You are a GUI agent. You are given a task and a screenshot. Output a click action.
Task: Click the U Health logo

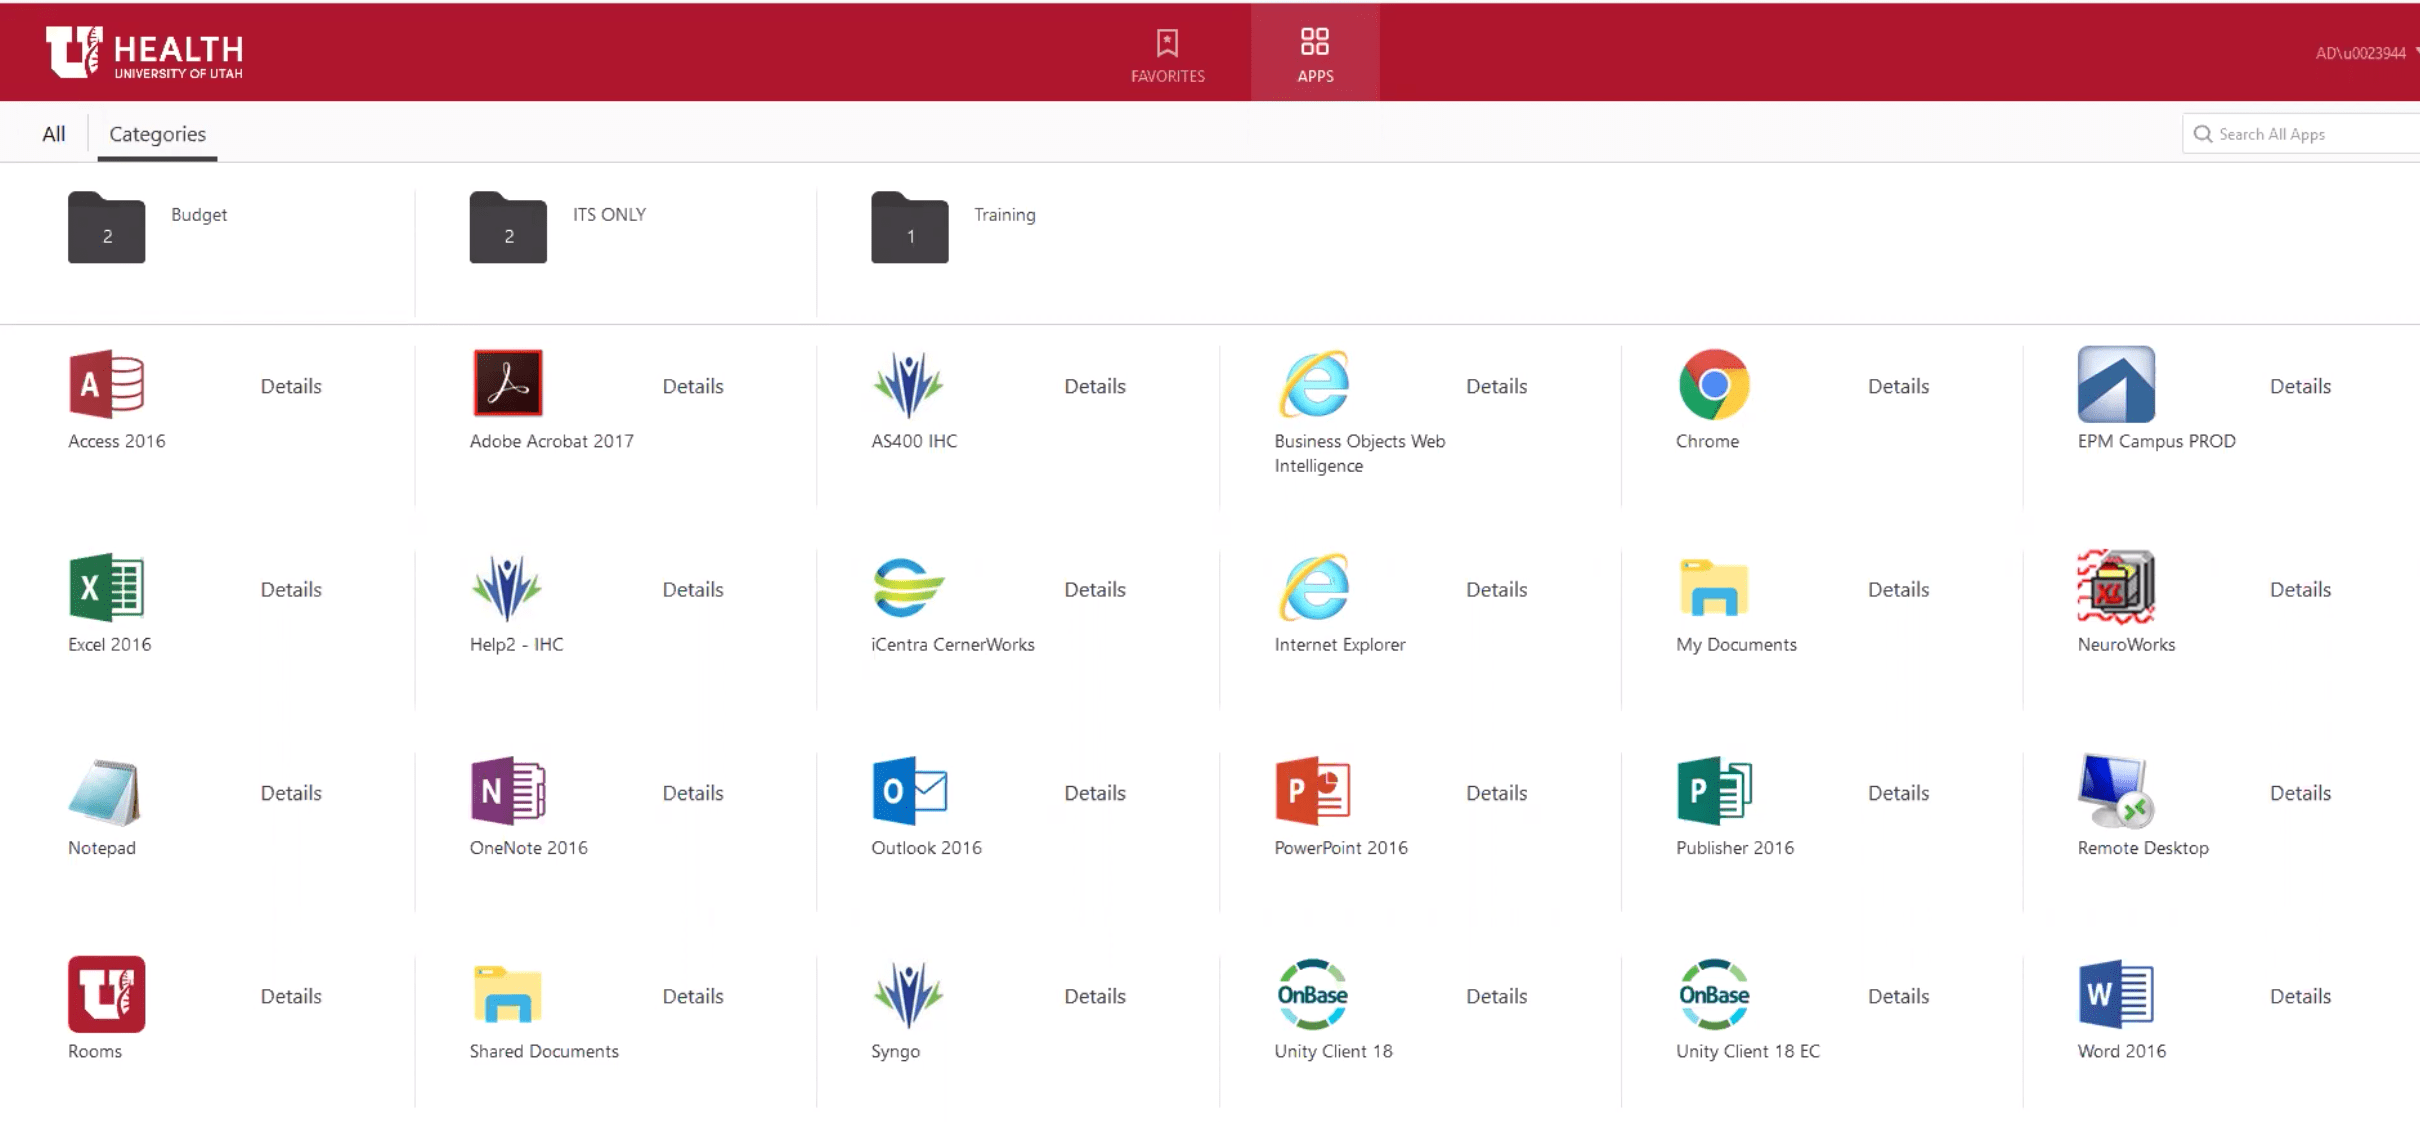[x=145, y=53]
